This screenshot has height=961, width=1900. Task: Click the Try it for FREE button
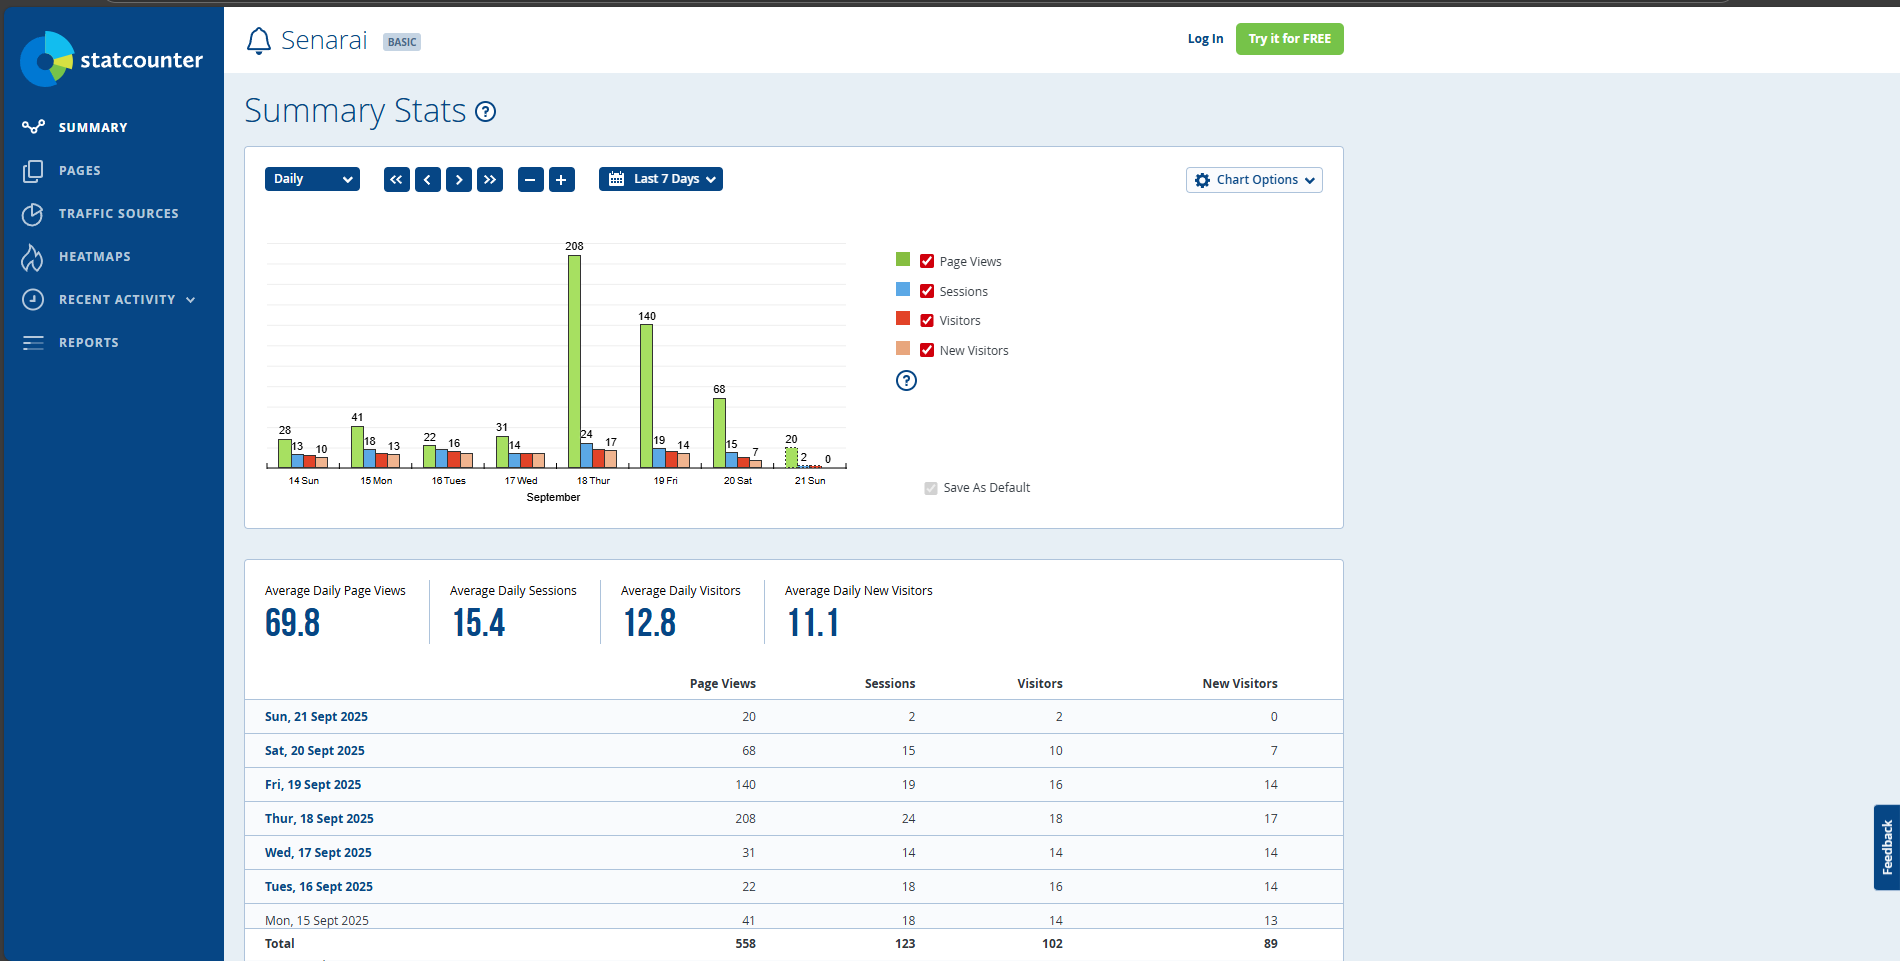1289,39
